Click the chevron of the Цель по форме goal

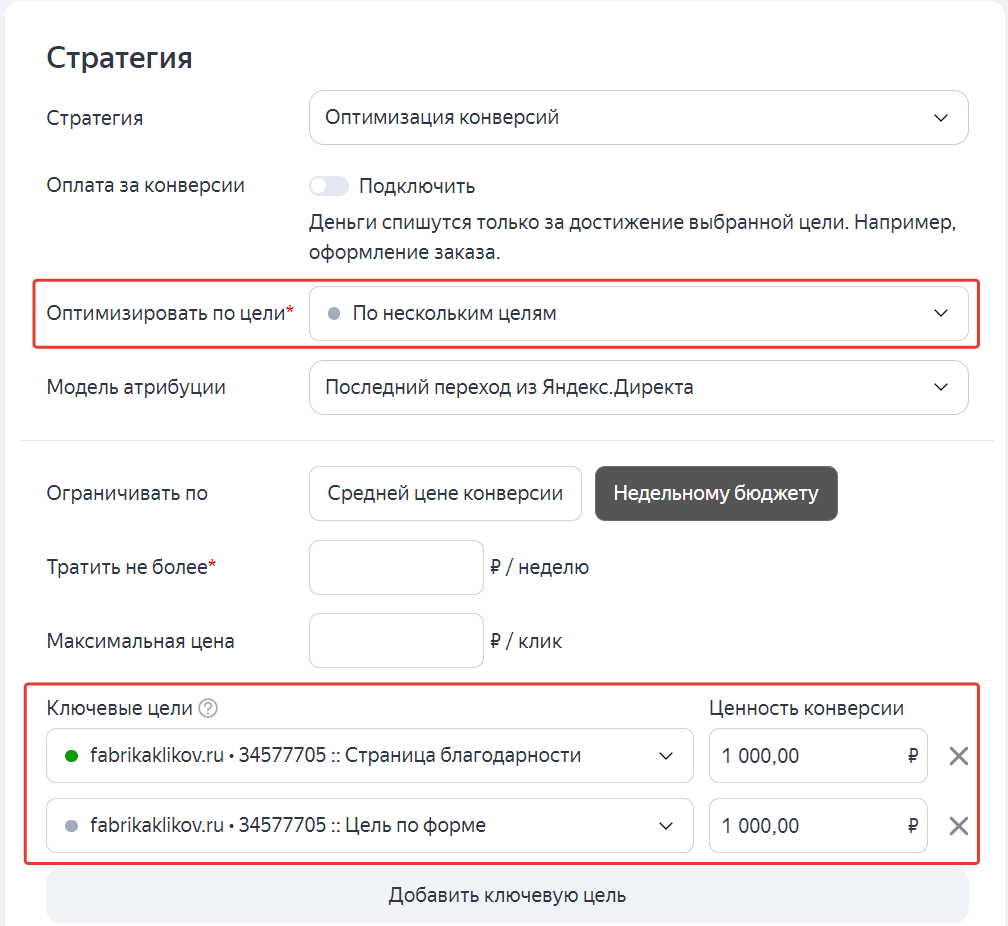point(666,826)
